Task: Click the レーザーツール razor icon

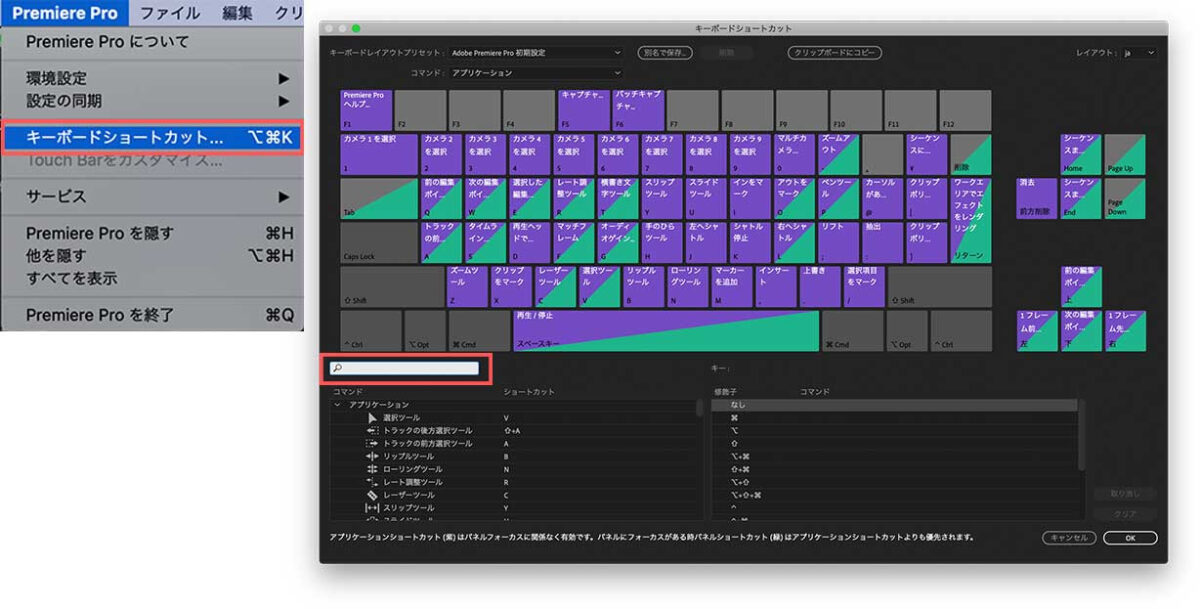Action: point(373,495)
